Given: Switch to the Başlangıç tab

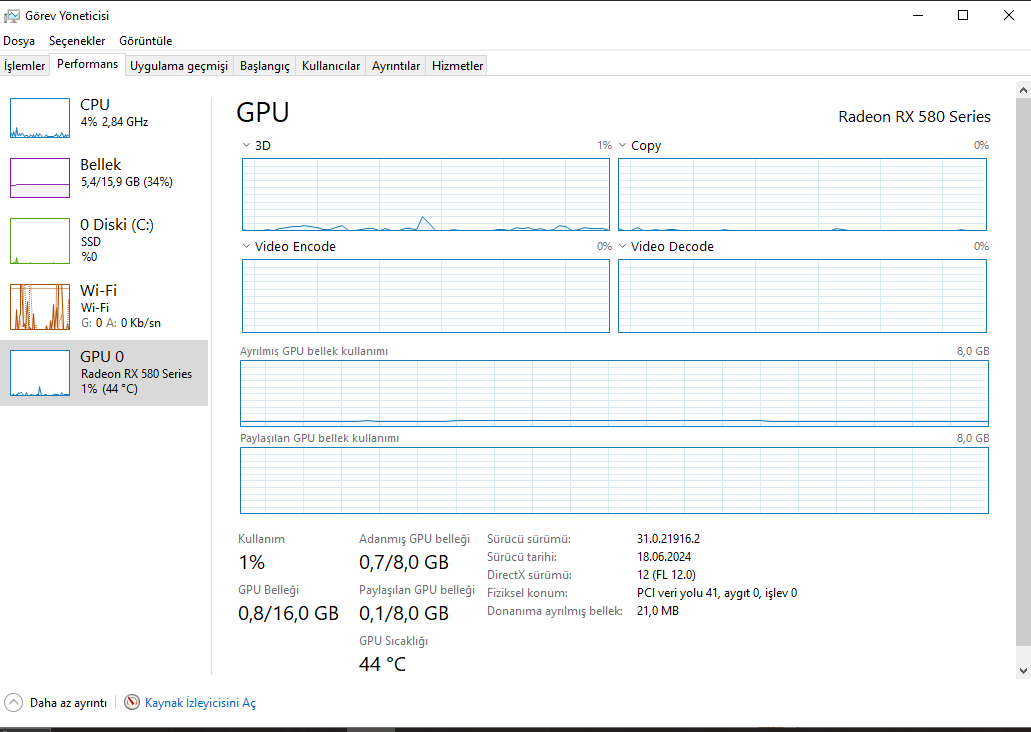Looking at the screenshot, I should click(x=265, y=66).
